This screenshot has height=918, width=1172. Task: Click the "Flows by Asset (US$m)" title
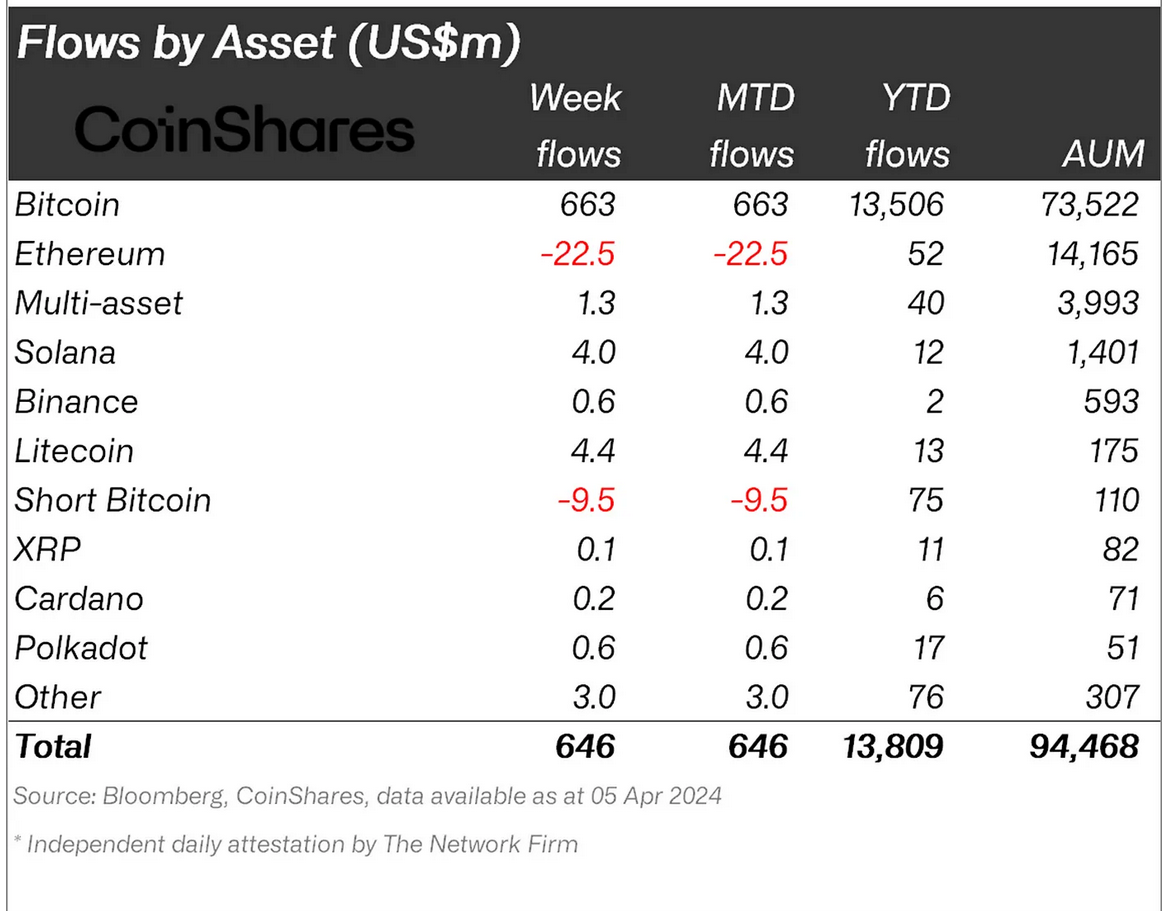point(268,45)
